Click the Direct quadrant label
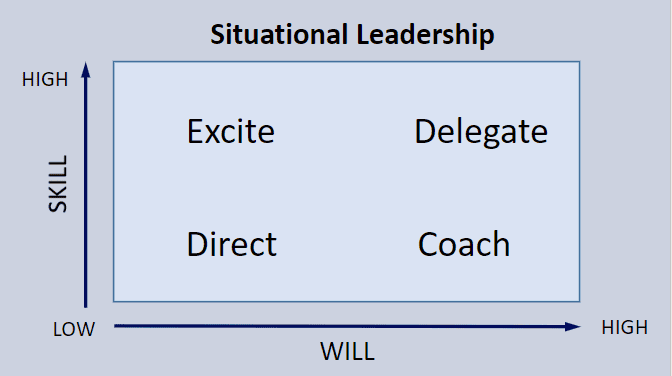Screen dimensions: 672x376 point(232,244)
